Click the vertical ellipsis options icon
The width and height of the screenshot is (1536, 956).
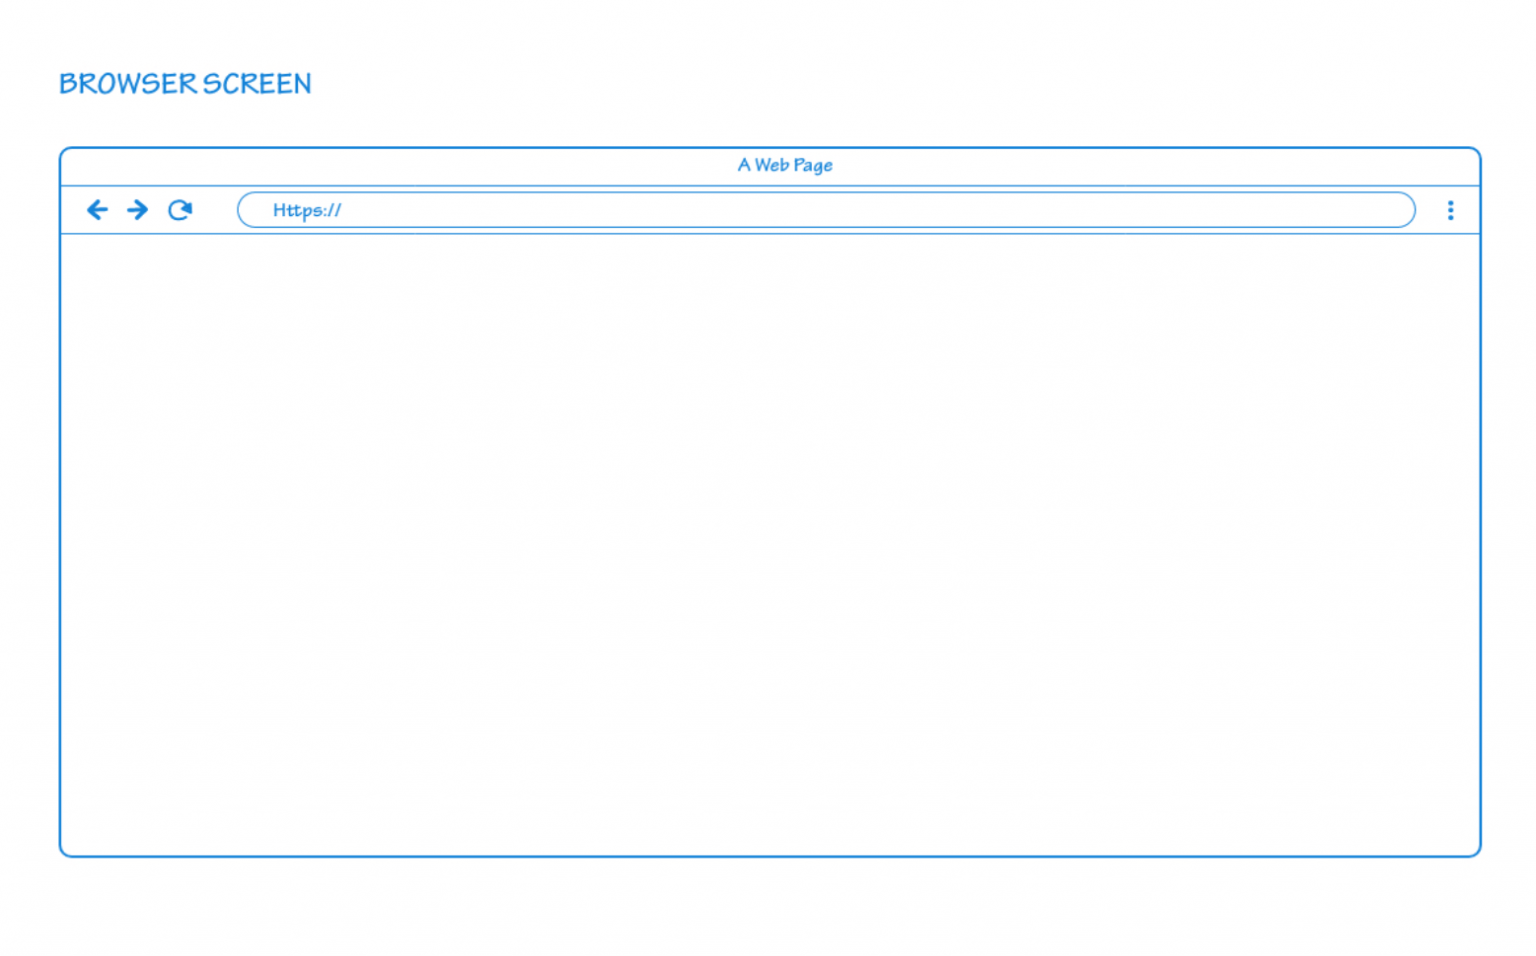[1450, 210]
